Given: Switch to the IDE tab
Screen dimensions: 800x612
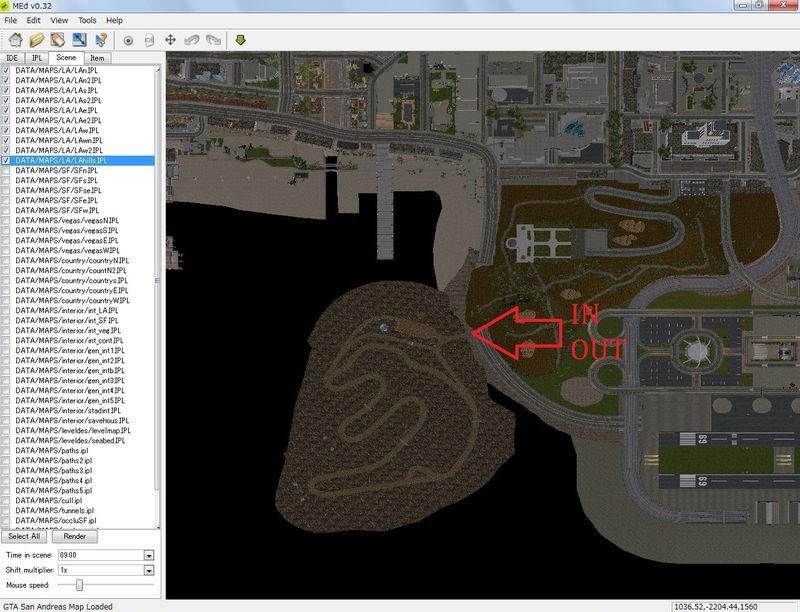Looking at the screenshot, I should (x=12, y=58).
